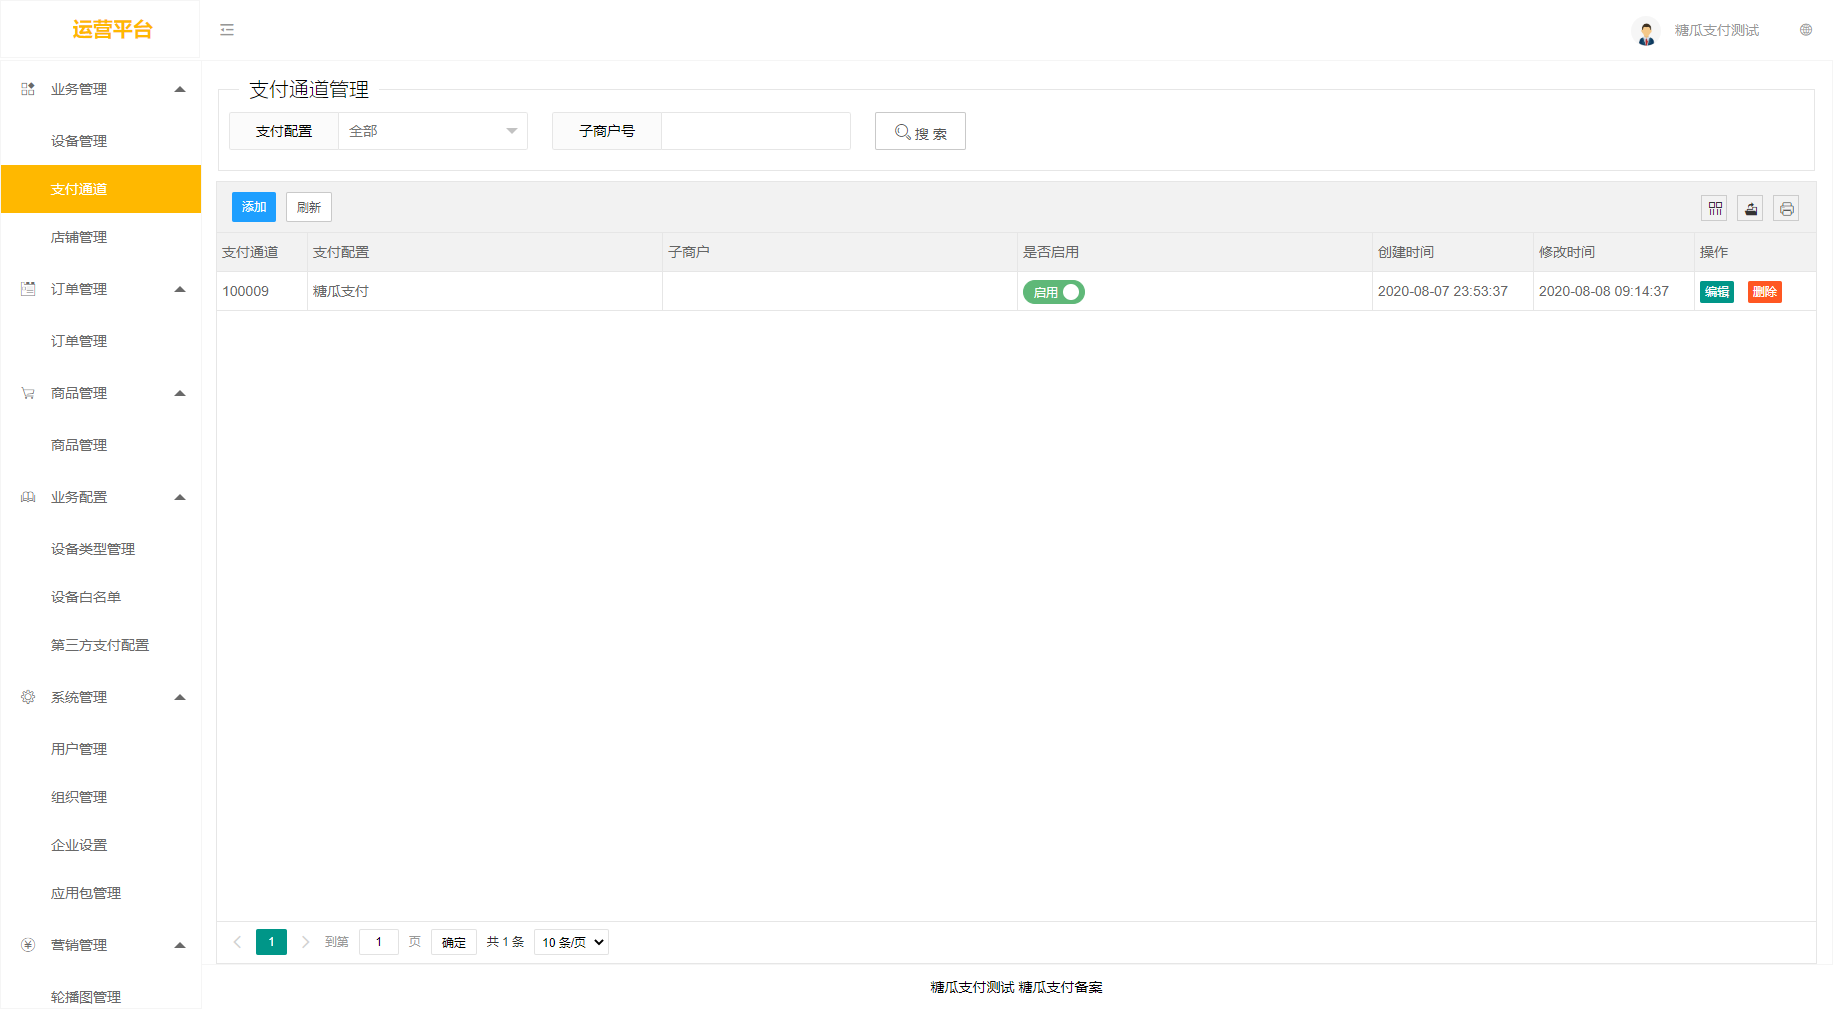
Task: Click the orange 删除 button in the row
Action: (1764, 292)
